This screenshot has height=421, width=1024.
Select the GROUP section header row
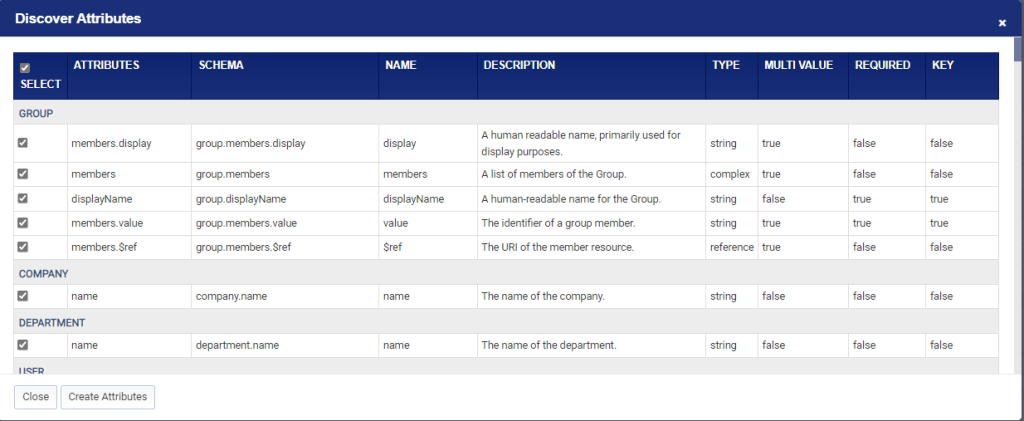[x=506, y=113]
